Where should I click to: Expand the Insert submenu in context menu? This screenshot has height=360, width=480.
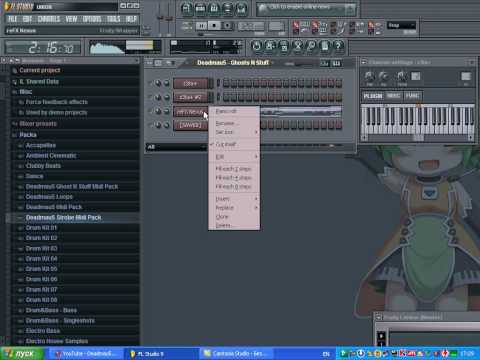(234, 199)
